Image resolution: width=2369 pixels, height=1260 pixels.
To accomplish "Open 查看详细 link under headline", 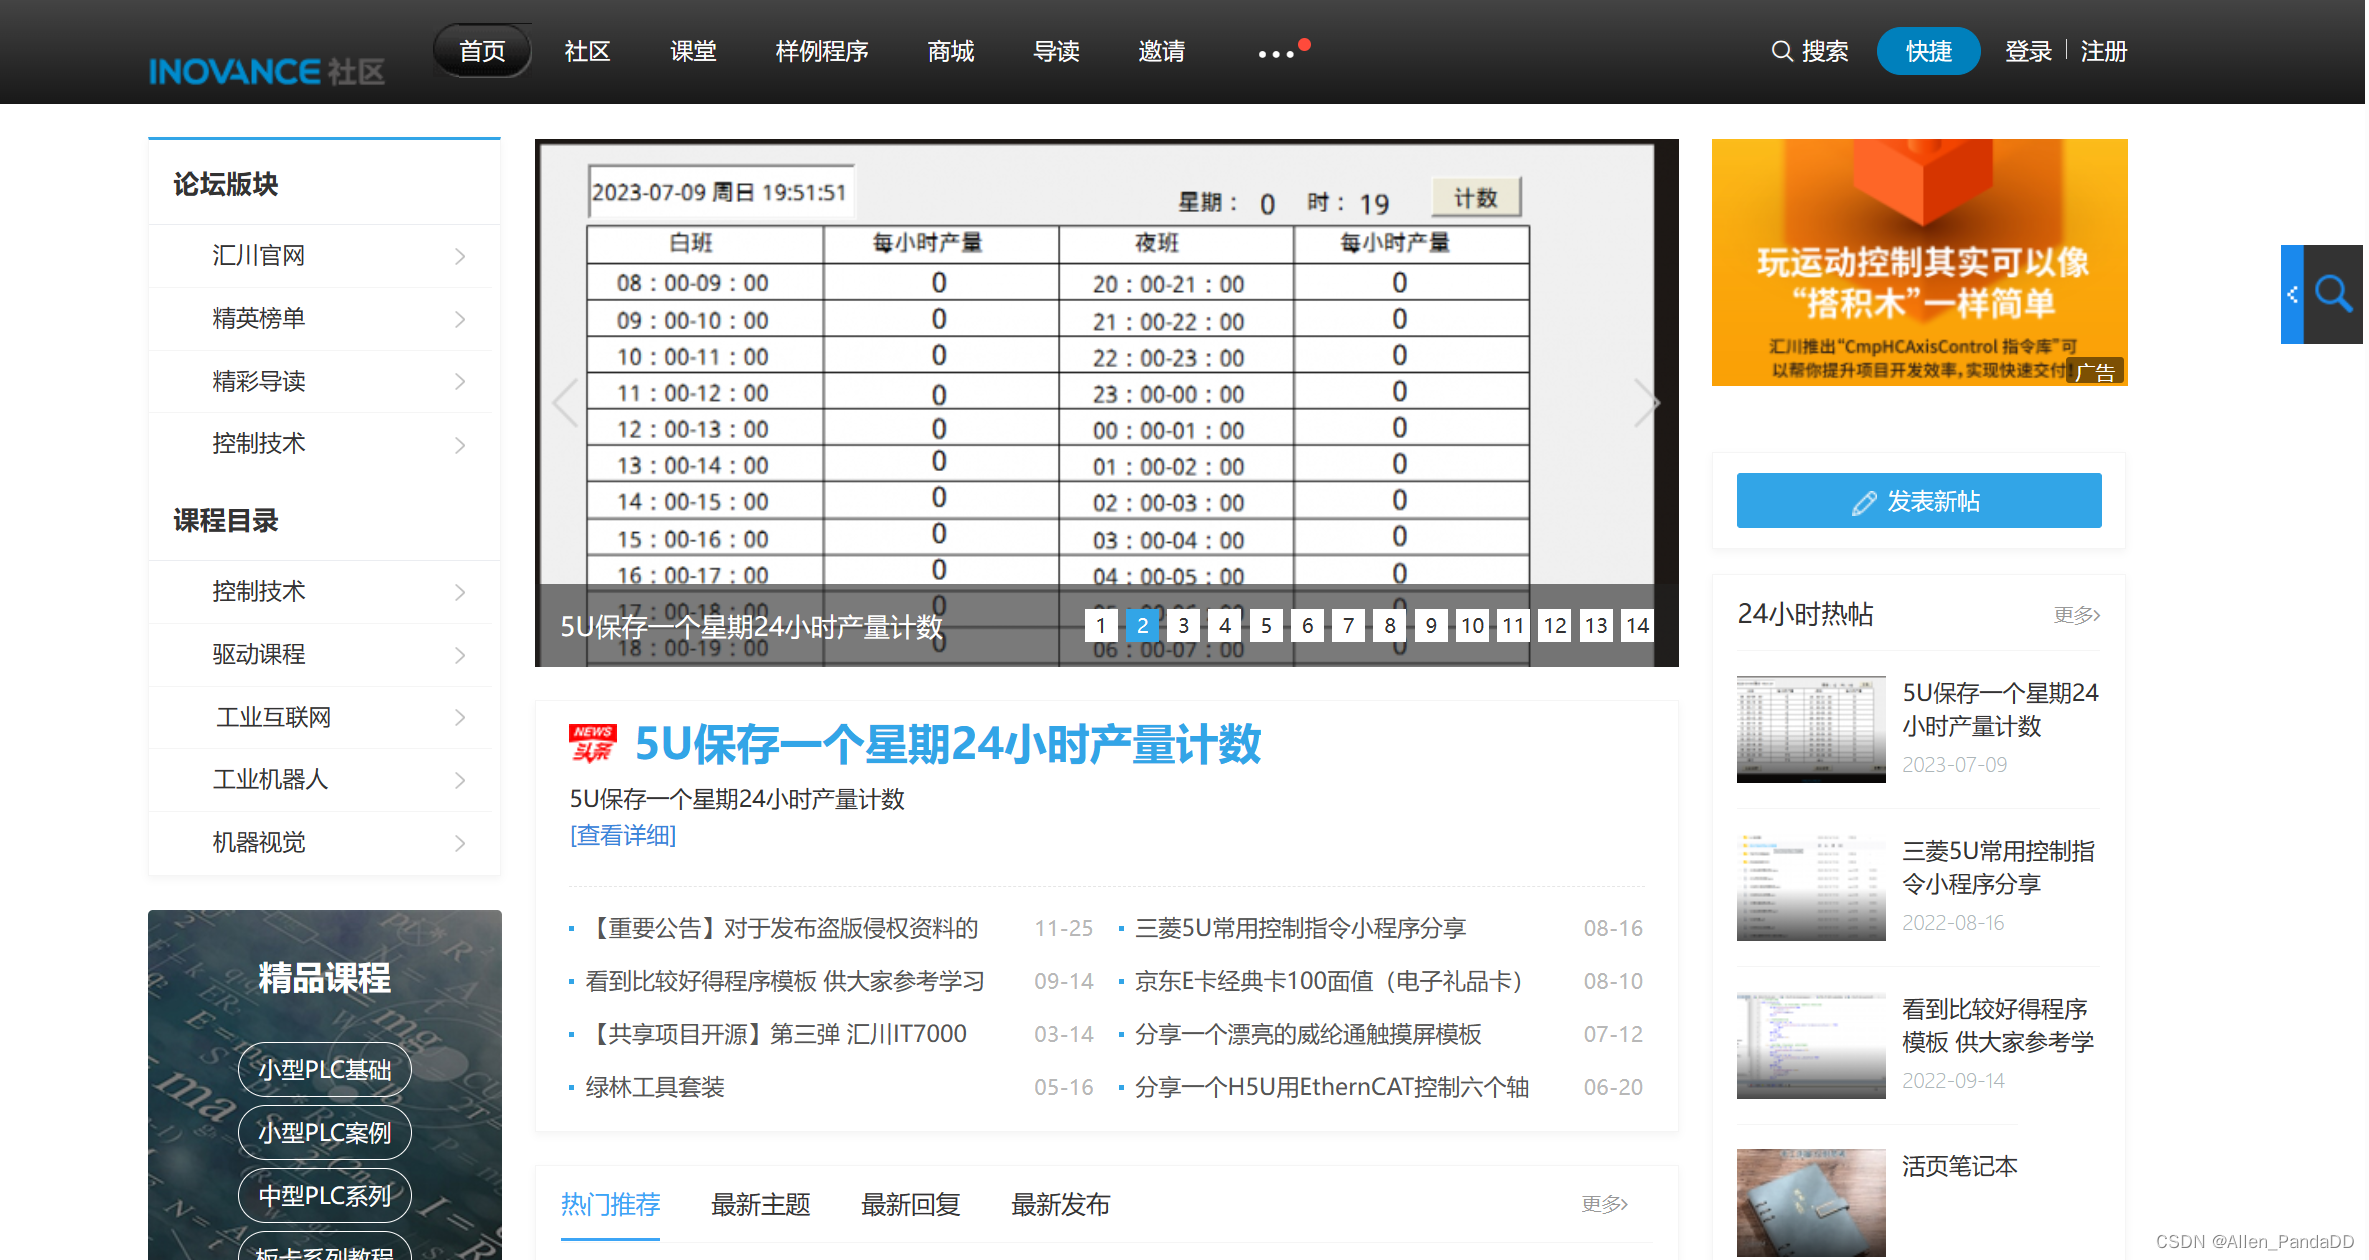I will (623, 835).
